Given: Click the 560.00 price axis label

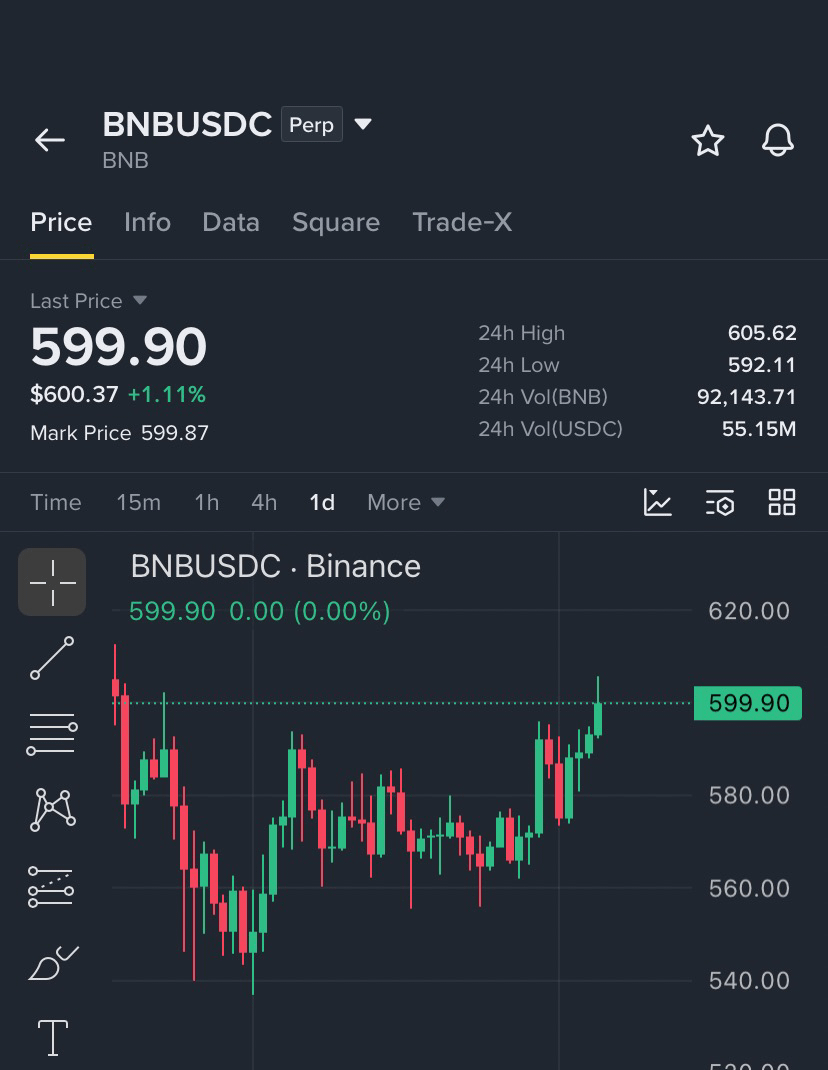Looking at the screenshot, I should pos(749,888).
